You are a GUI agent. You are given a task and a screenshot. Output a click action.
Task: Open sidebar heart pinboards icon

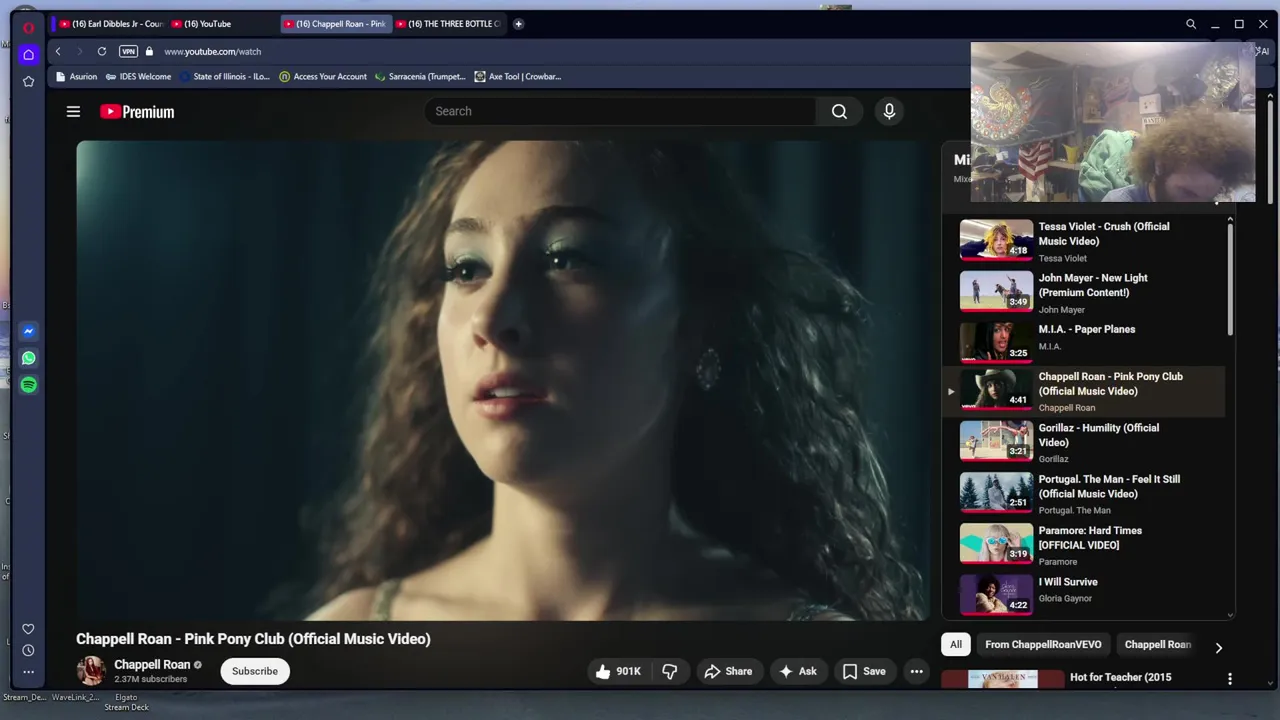28,629
